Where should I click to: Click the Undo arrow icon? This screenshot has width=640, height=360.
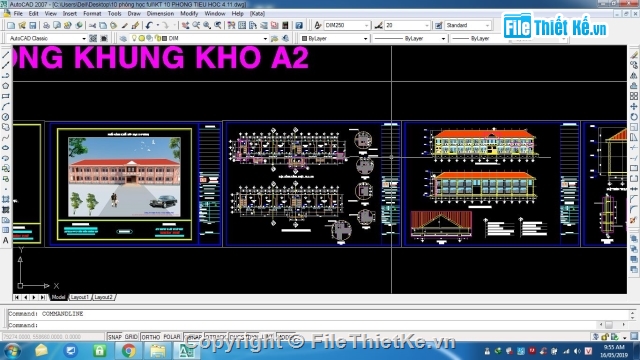(149, 25)
